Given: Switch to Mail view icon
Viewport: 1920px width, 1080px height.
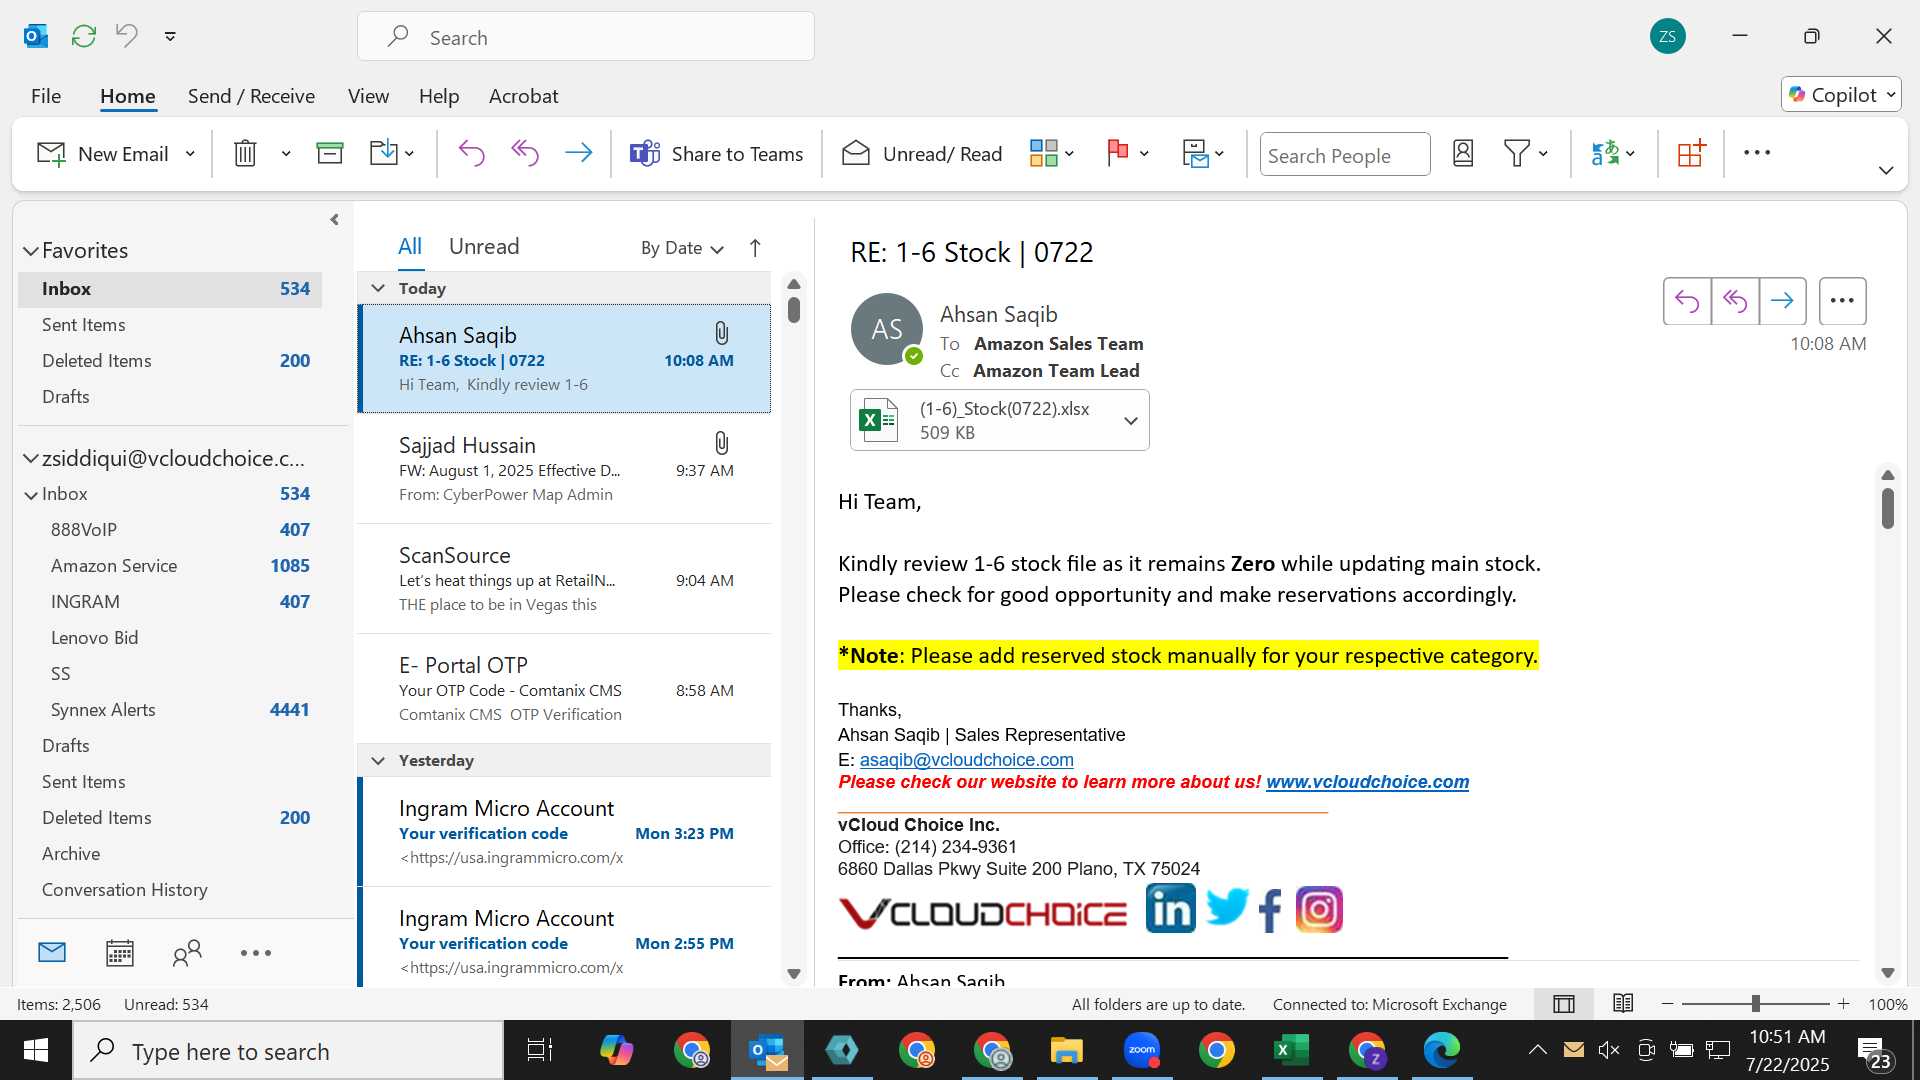Looking at the screenshot, I should [52, 952].
